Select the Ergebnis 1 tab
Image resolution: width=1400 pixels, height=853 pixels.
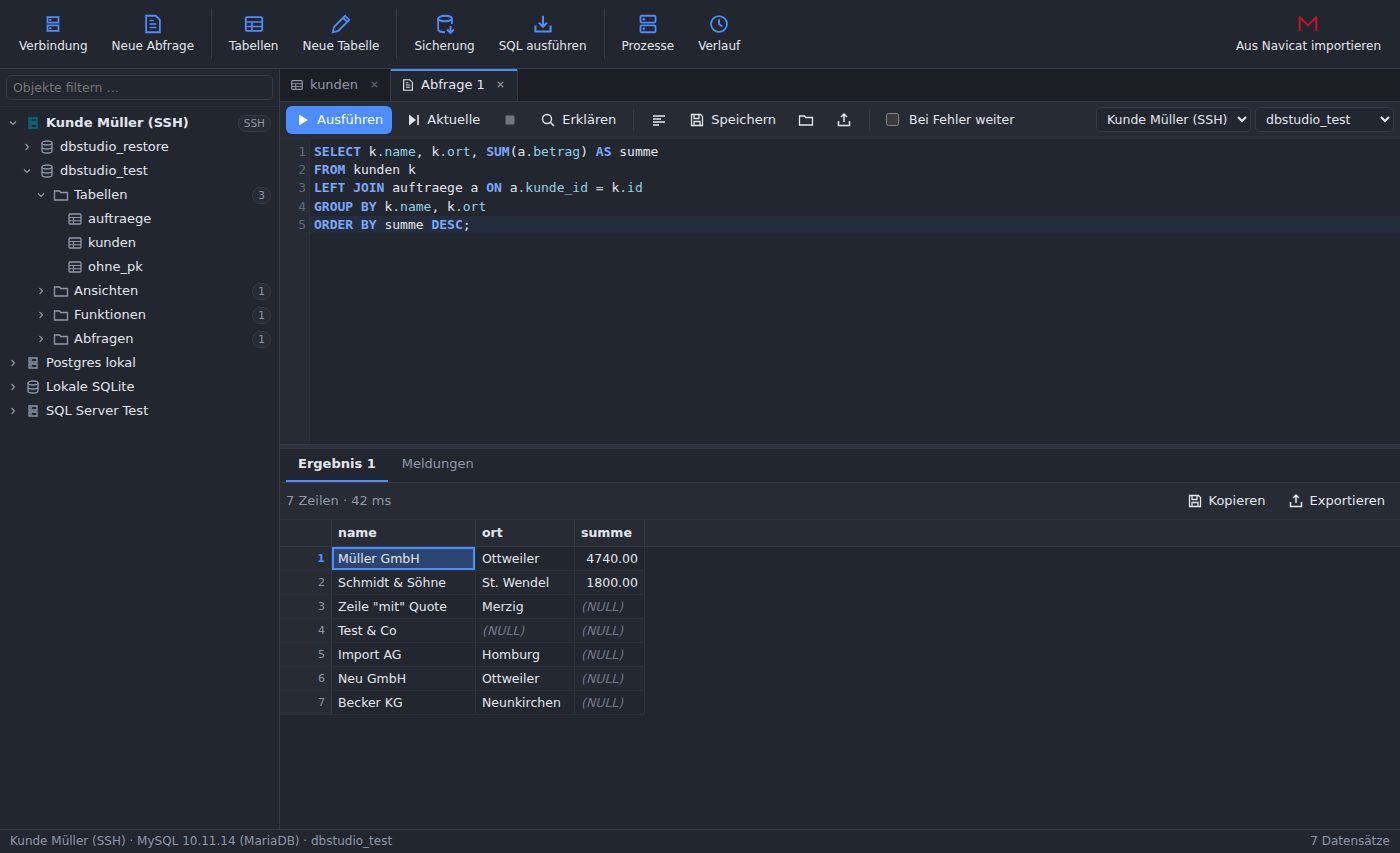(337, 464)
